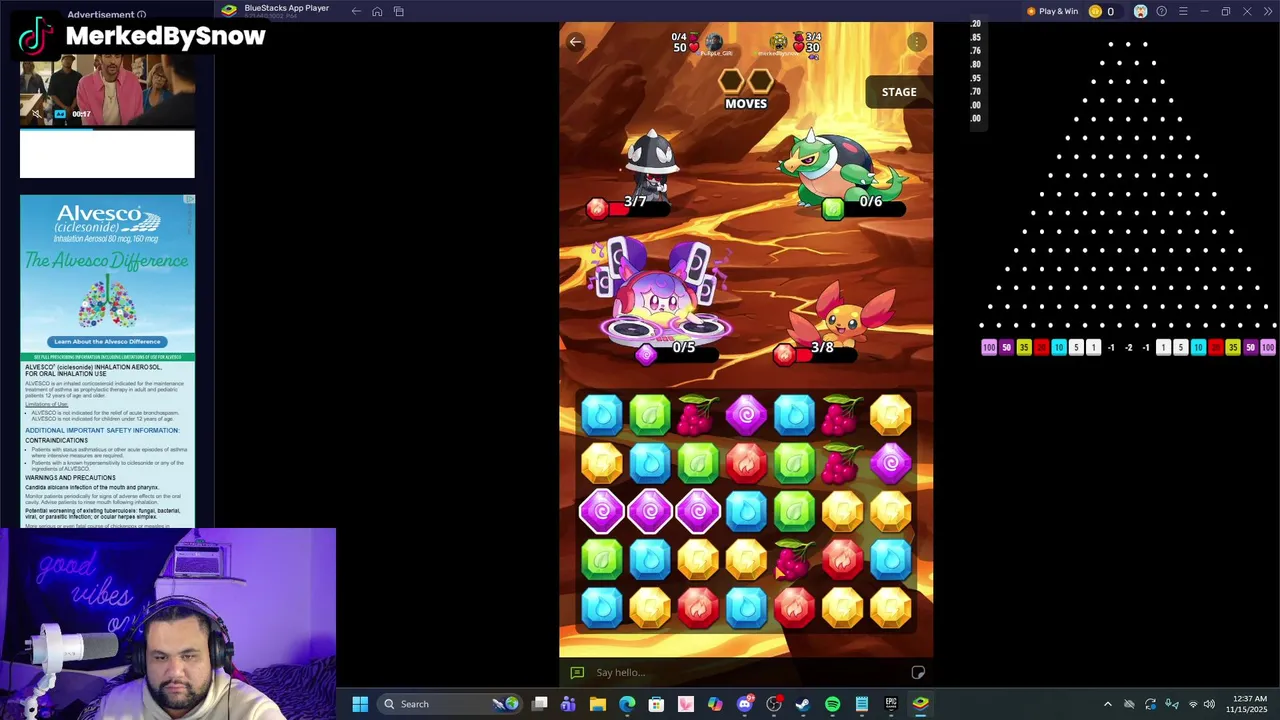Tap the cherry gem in second row
1280x720 pixels.
pyautogui.click(x=842, y=463)
